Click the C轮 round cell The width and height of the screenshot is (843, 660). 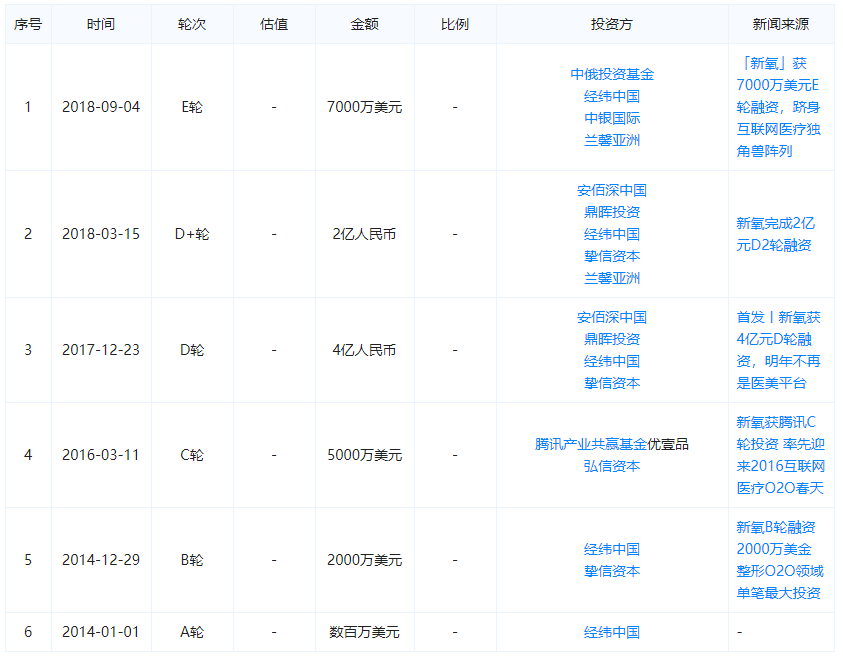coord(192,455)
